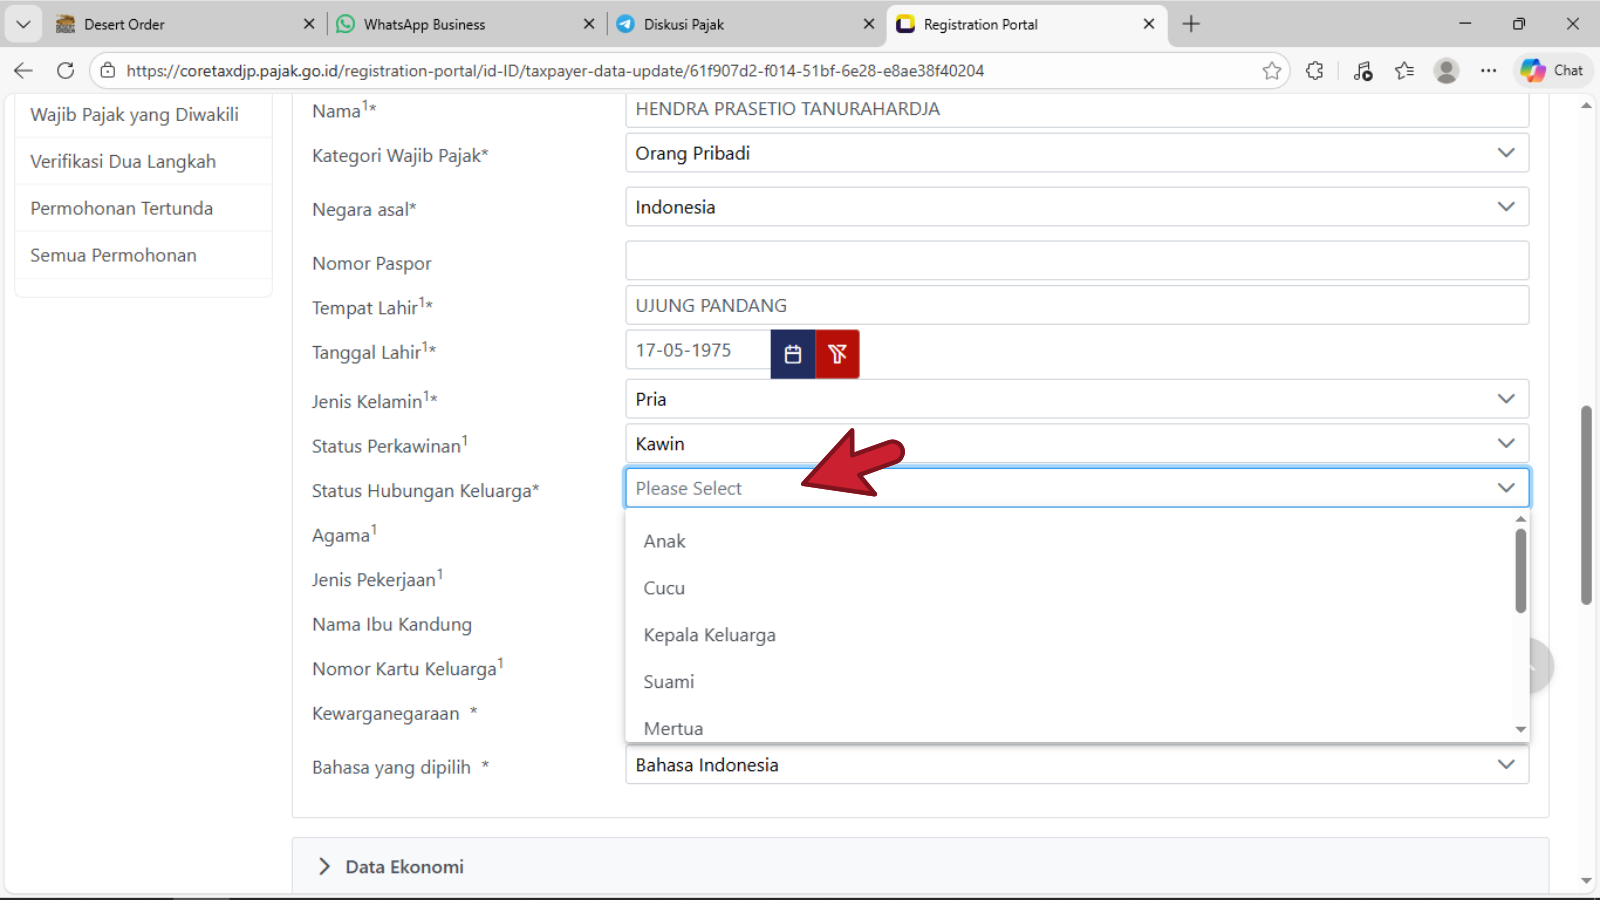Screen dimensions: 1600x900
Task: Open Verifikasi Dua Langkah in sidebar
Action: pos(123,162)
